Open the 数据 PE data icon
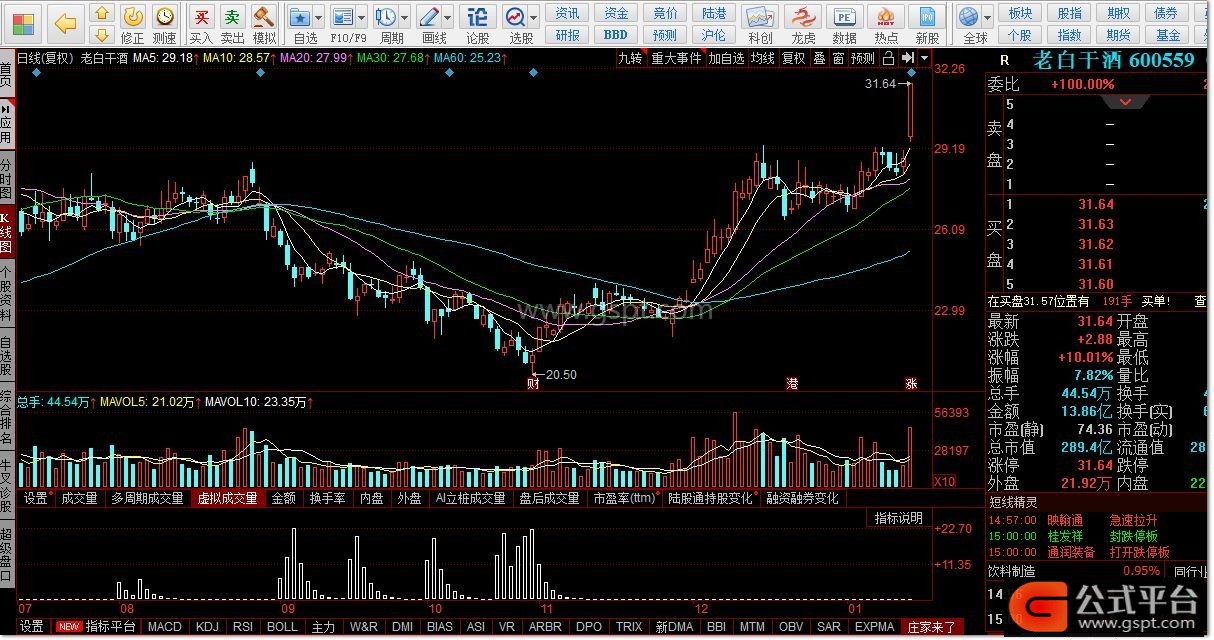This screenshot has width=1214, height=640. click(845, 24)
